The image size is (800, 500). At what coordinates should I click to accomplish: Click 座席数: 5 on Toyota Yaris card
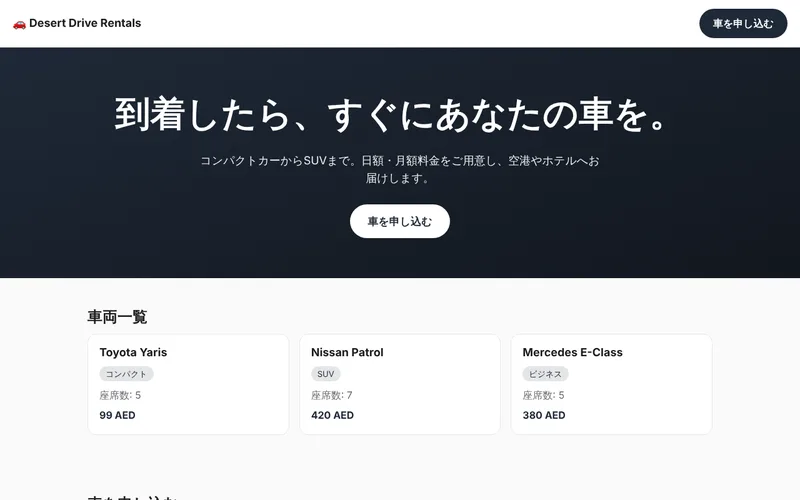tap(120, 395)
